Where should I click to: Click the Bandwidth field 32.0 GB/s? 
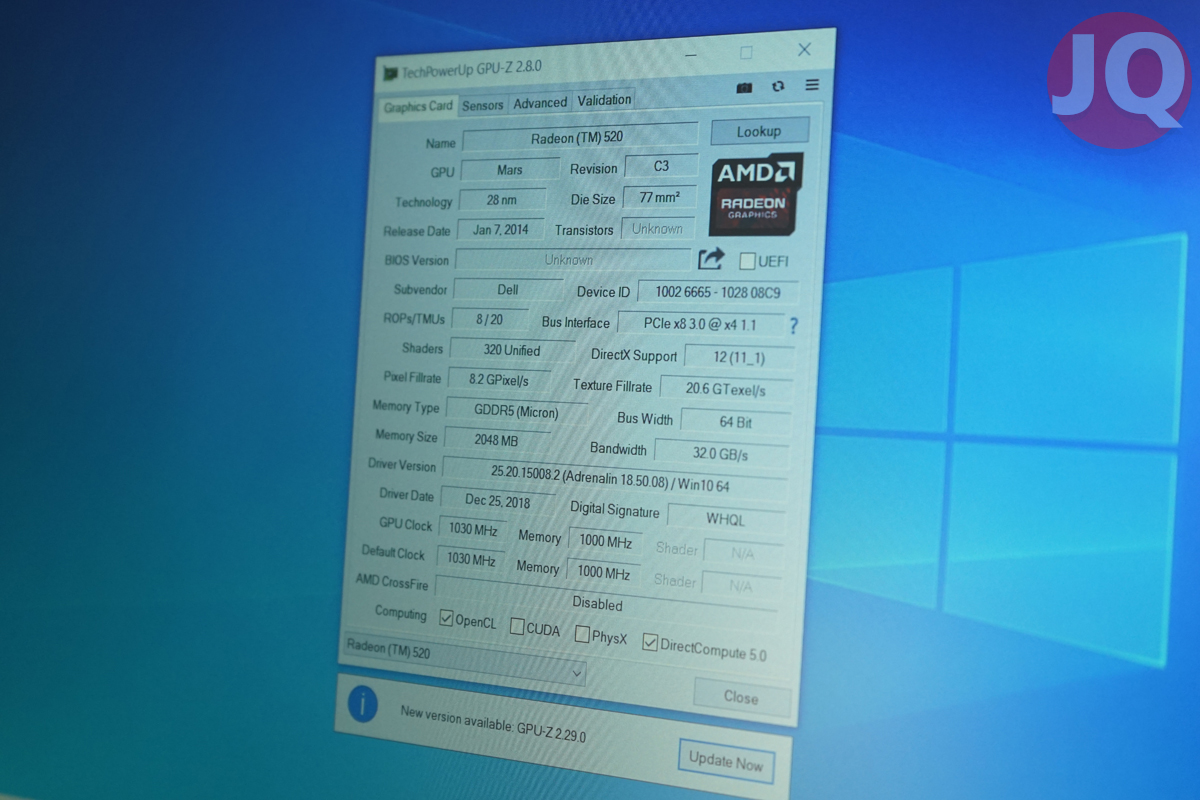[721, 454]
